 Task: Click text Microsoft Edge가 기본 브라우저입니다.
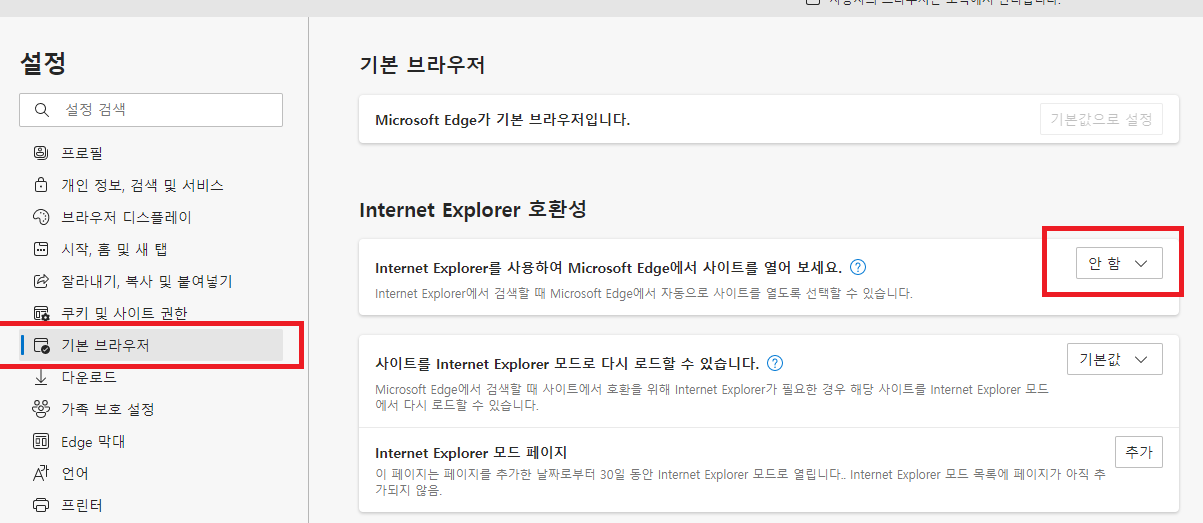tap(502, 120)
